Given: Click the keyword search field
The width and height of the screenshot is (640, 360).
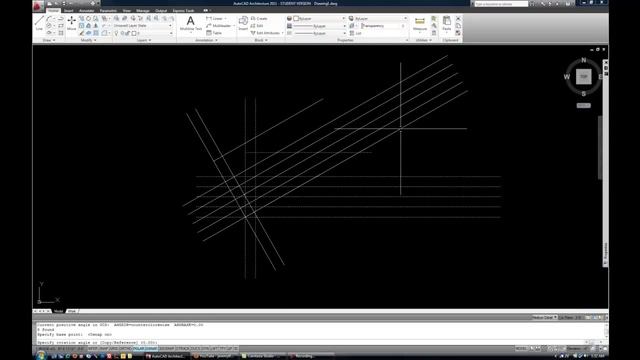Looking at the screenshot, I should pyautogui.click(x=501, y=4).
